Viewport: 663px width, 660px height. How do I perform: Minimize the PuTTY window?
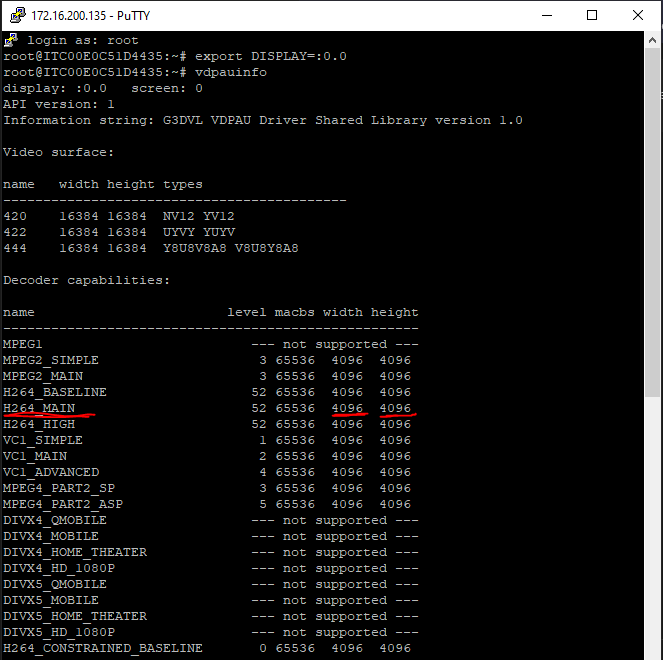coord(545,16)
